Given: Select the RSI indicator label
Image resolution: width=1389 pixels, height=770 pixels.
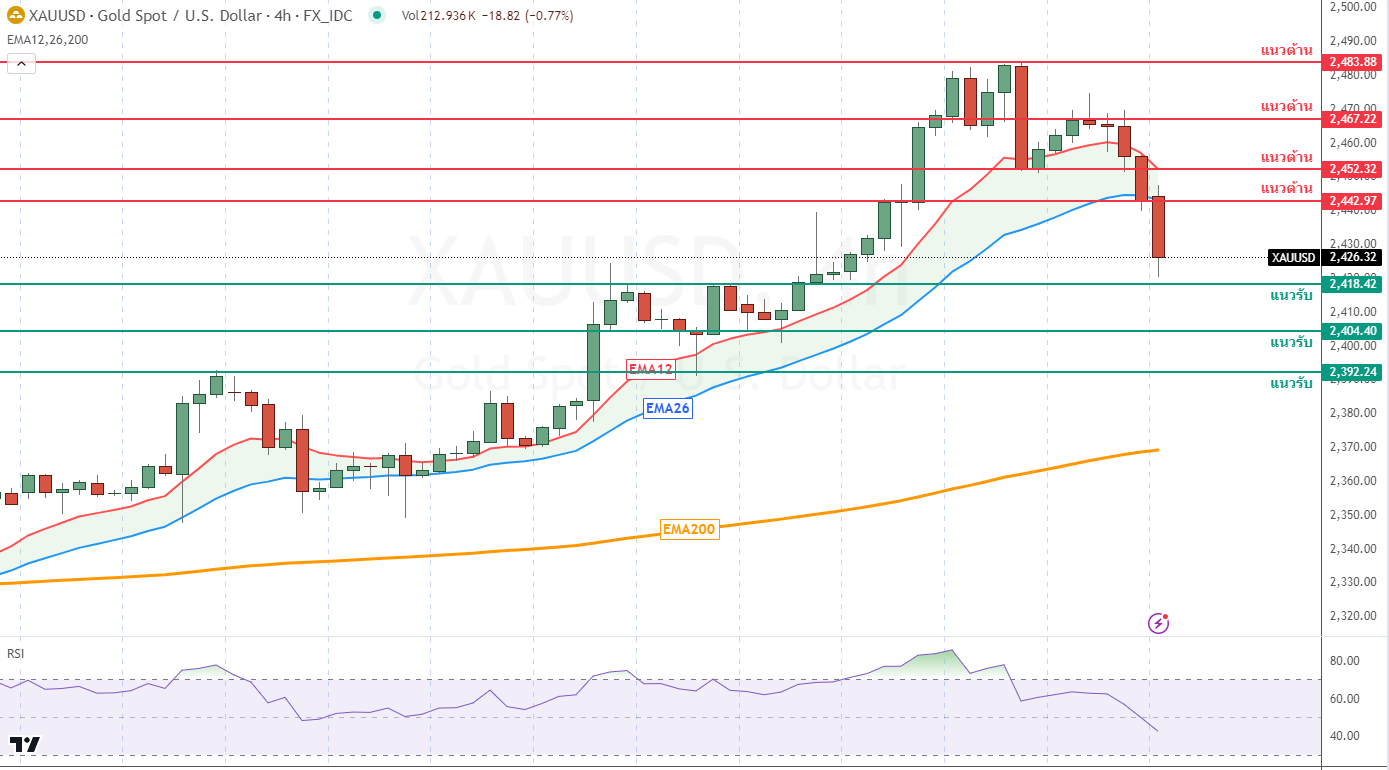Looking at the screenshot, I should point(16,653).
